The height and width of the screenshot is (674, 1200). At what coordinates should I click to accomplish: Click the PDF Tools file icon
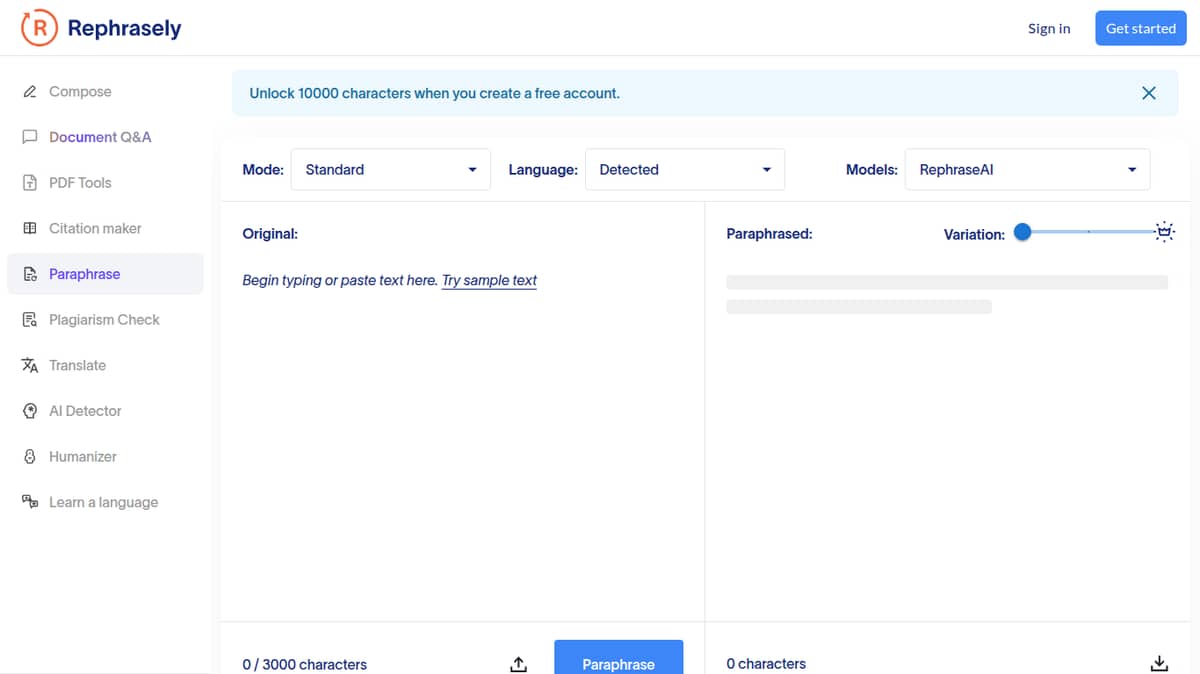[x=30, y=183]
